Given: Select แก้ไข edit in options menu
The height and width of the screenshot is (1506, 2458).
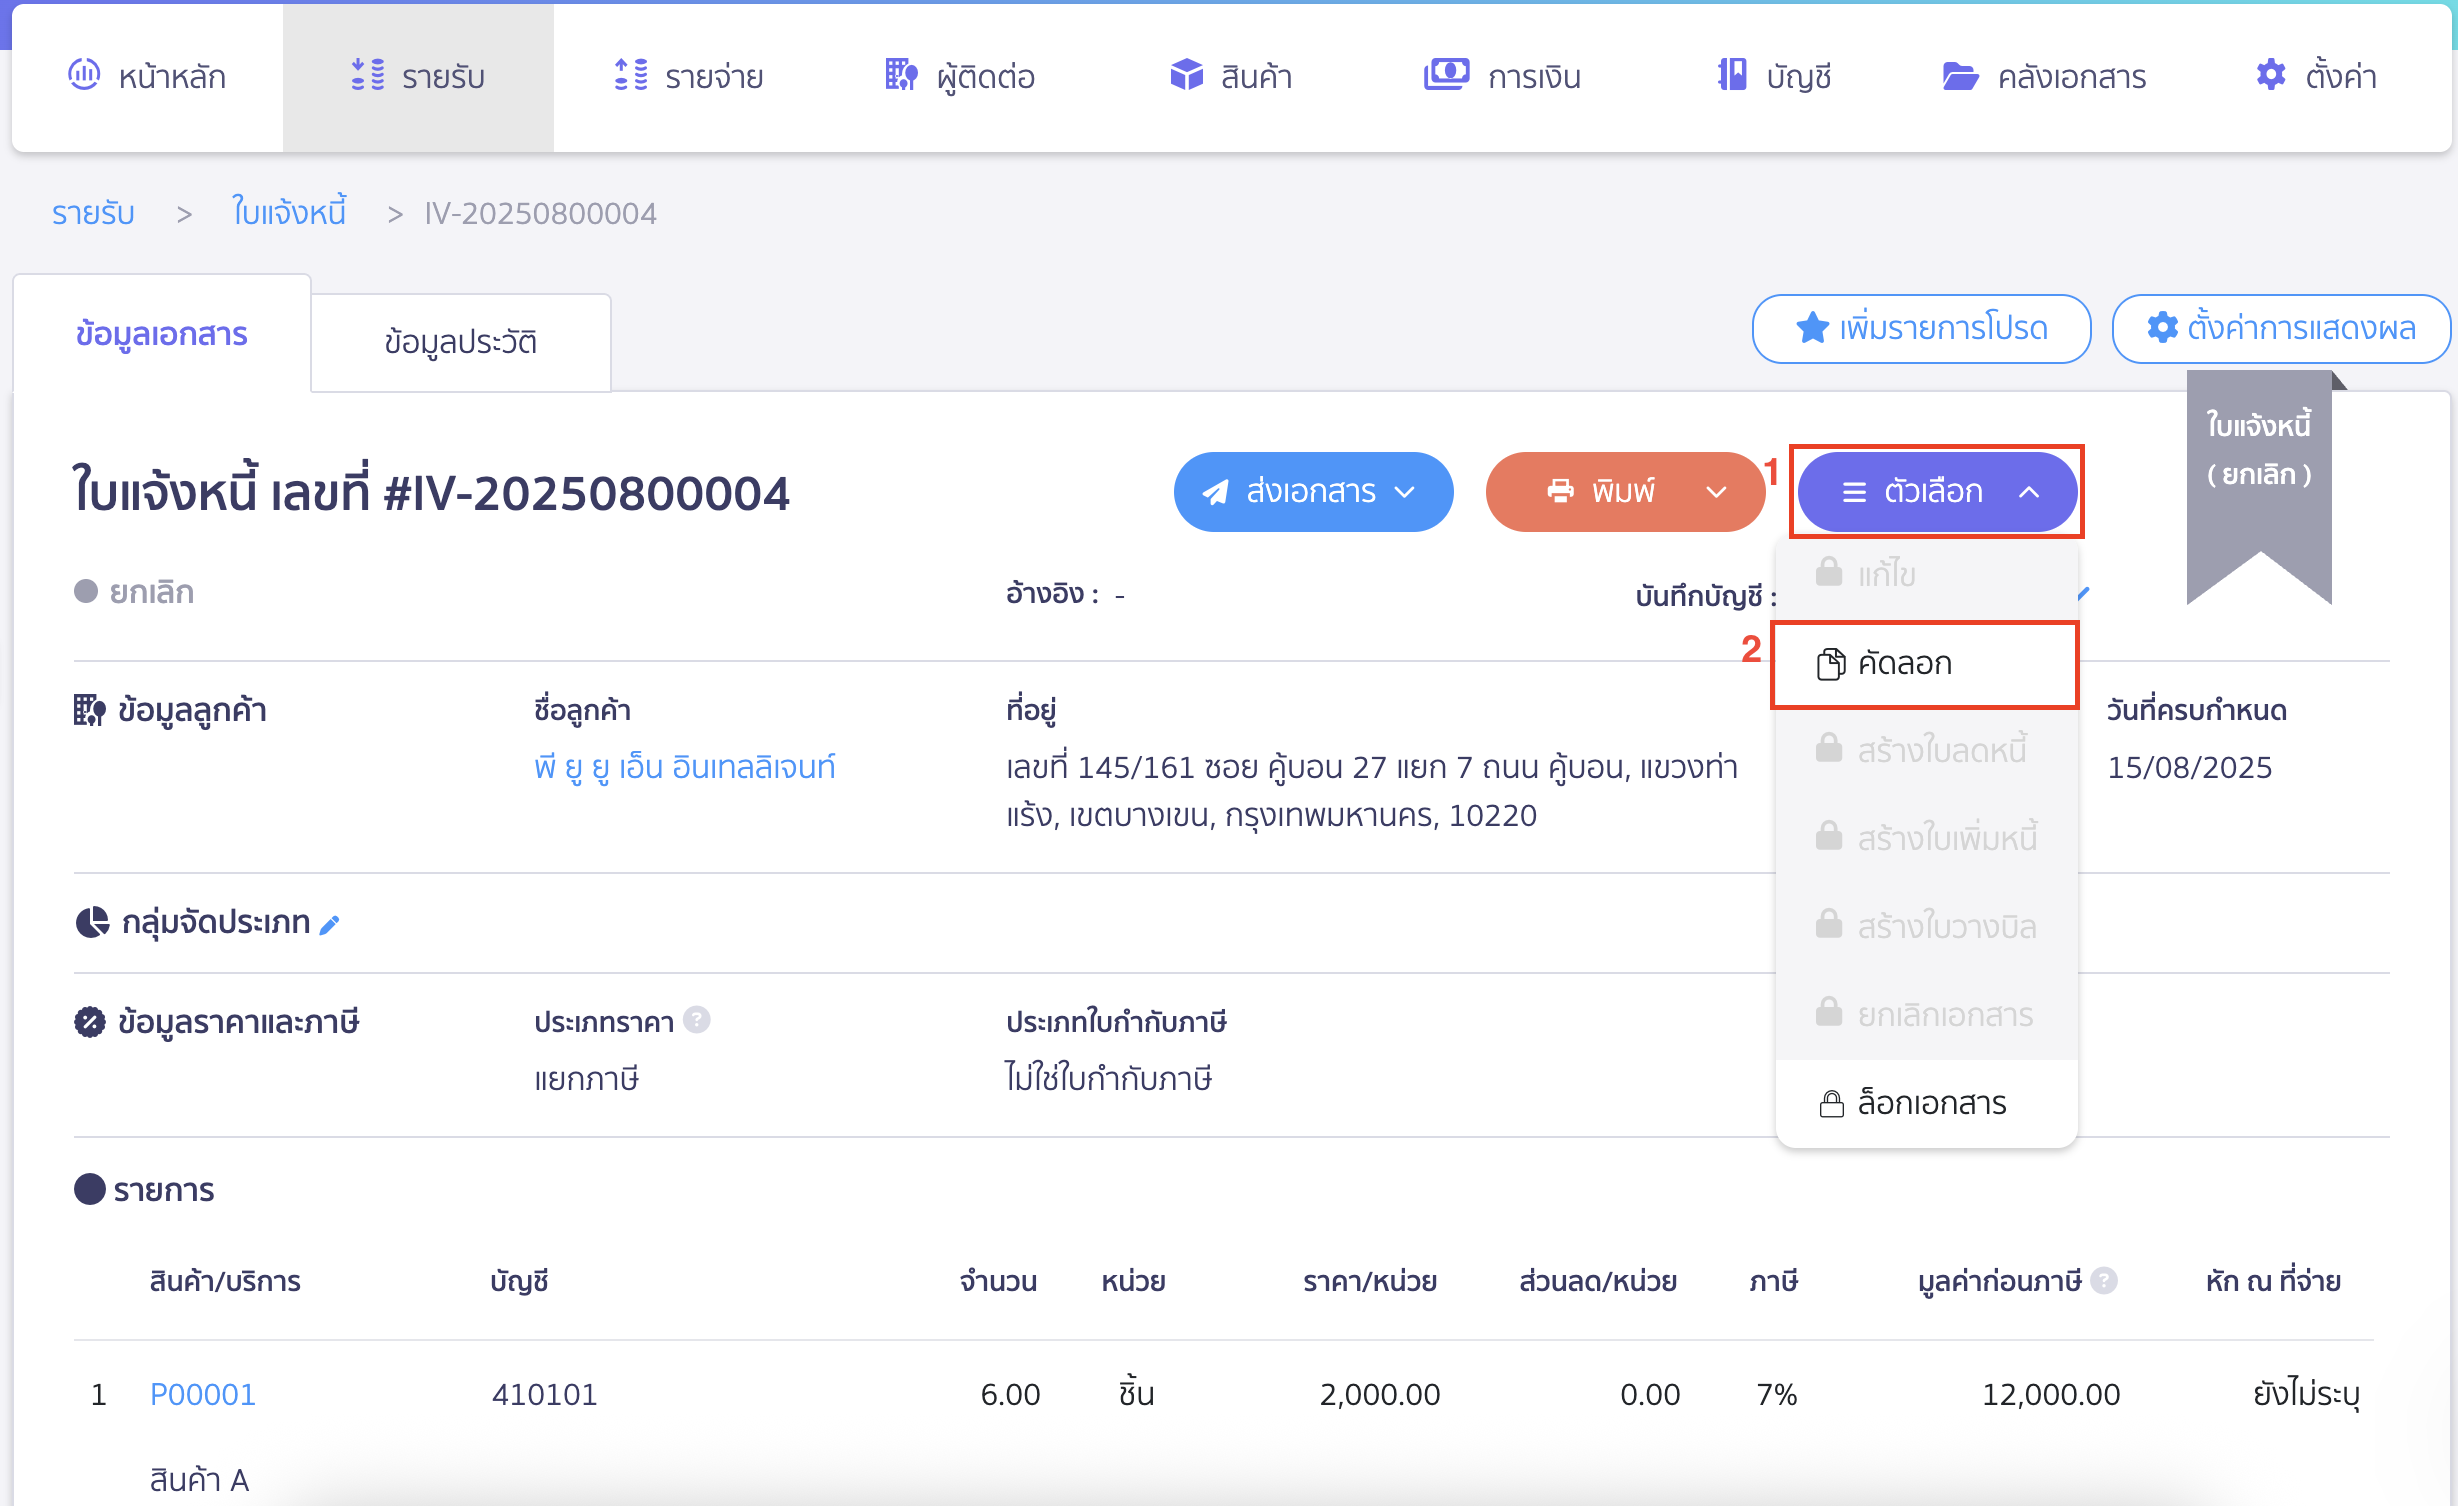Looking at the screenshot, I should point(1926,574).
